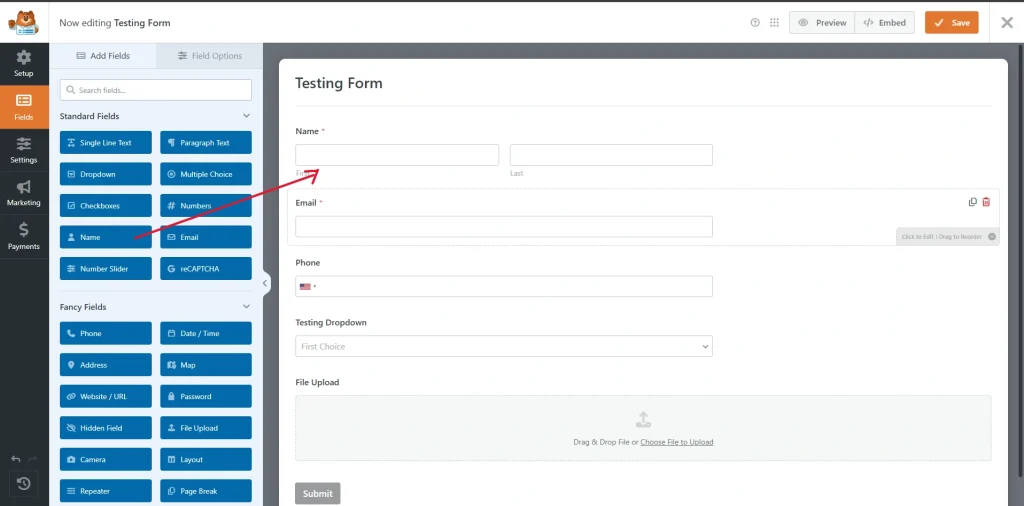This screenshot has height=506, width=1024.
Task: Open the help question mark icon
Action: point(755,22)
